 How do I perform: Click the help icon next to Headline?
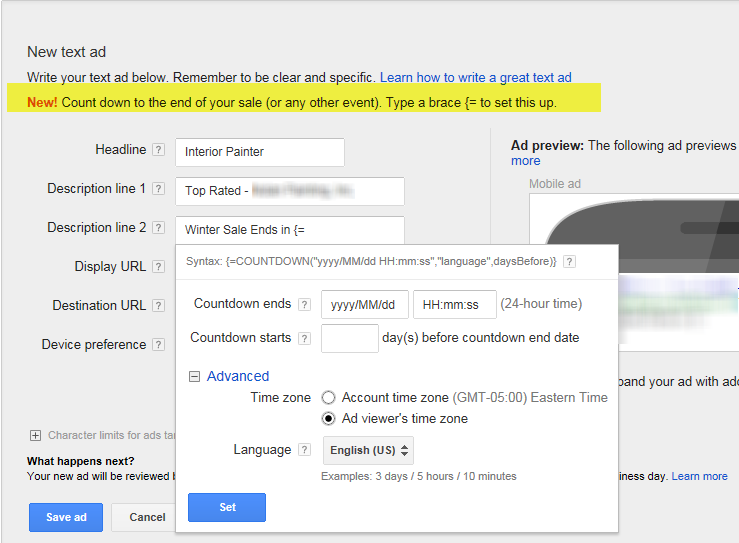158,150
